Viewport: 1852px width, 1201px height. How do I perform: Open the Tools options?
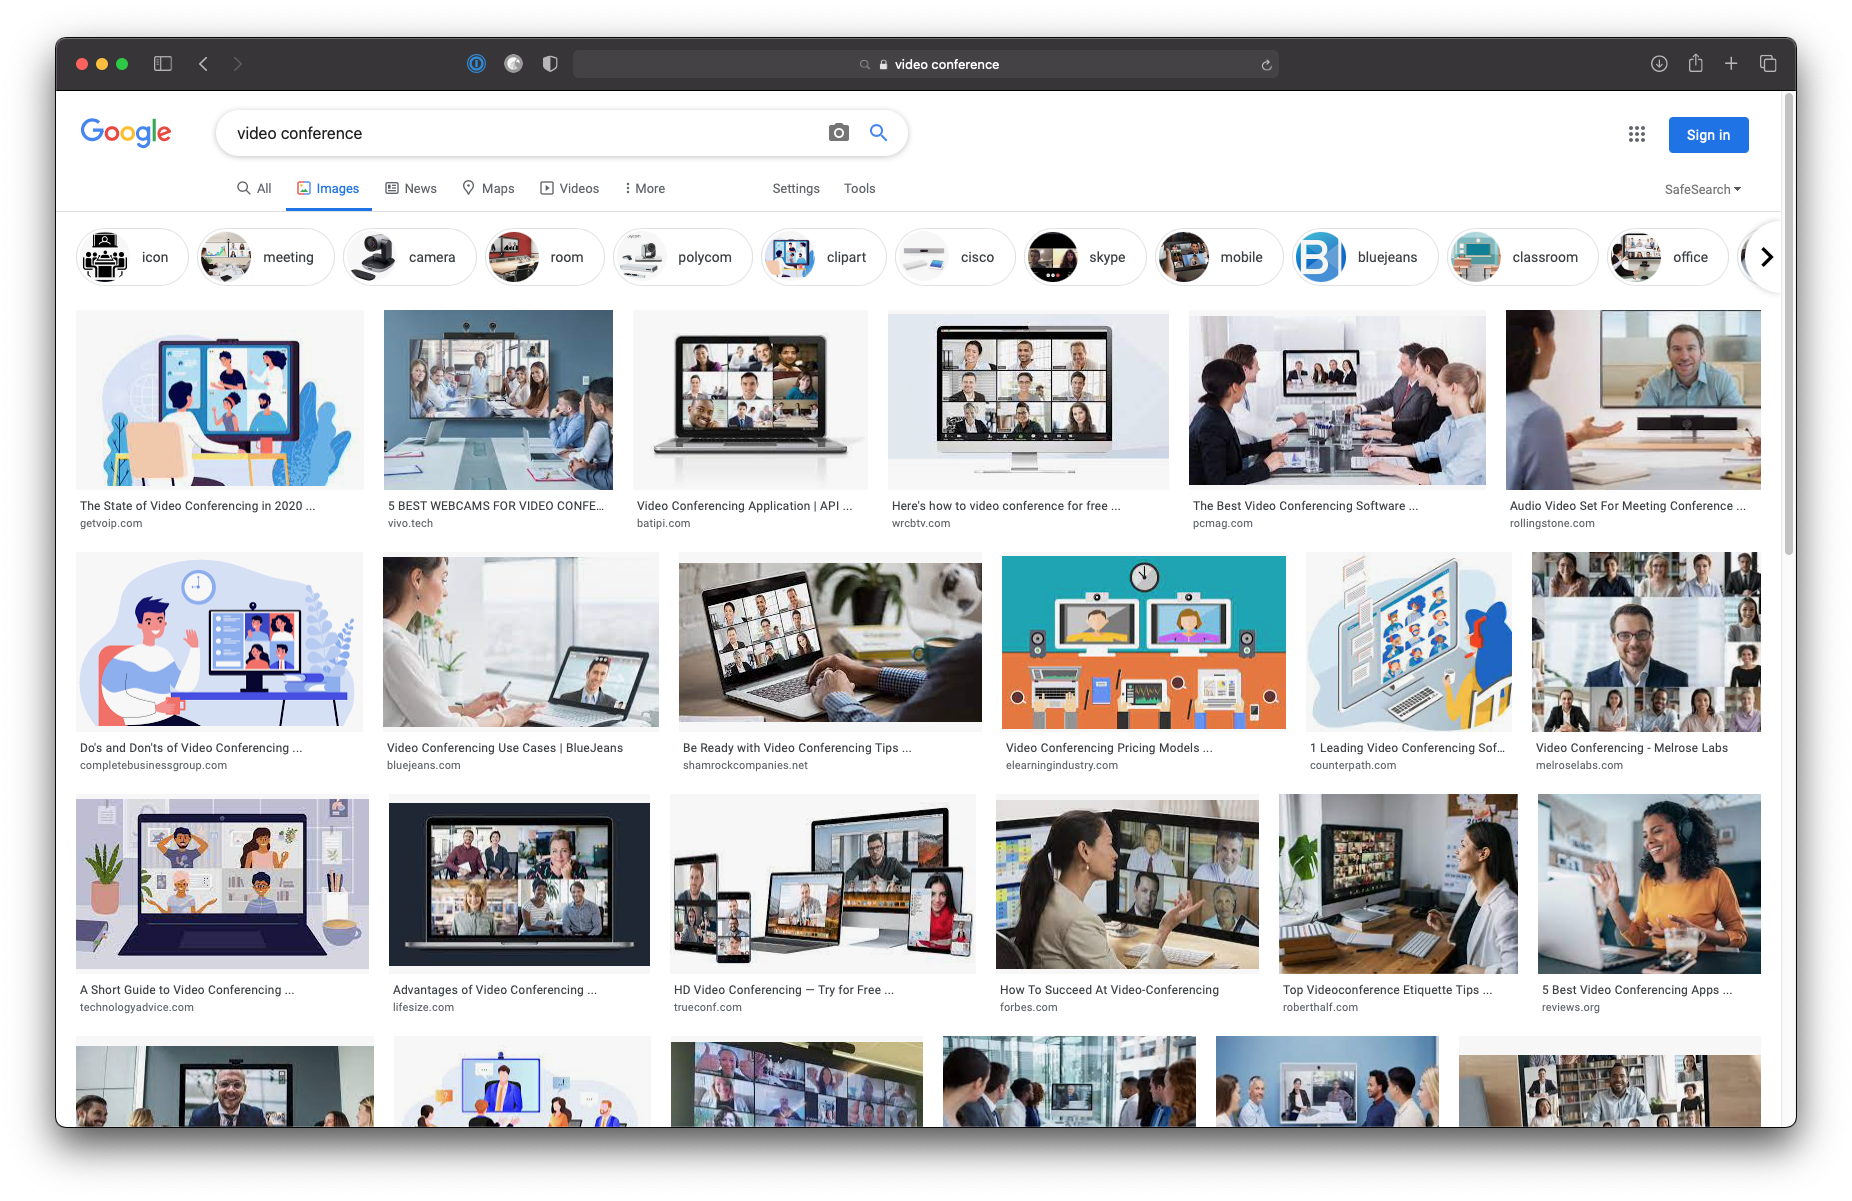(x=859, y=188)
